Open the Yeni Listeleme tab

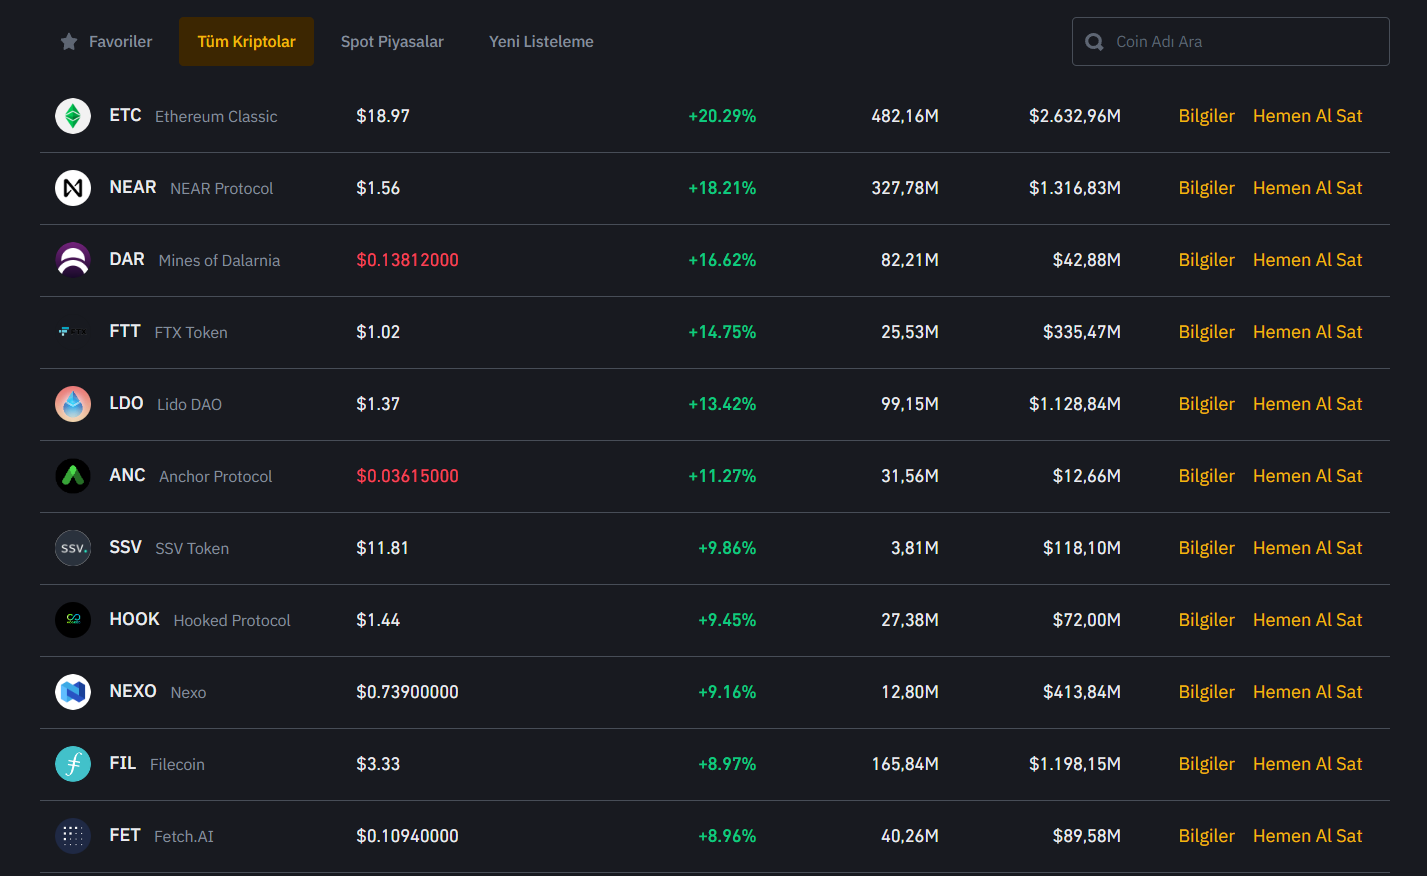(541, 42)
